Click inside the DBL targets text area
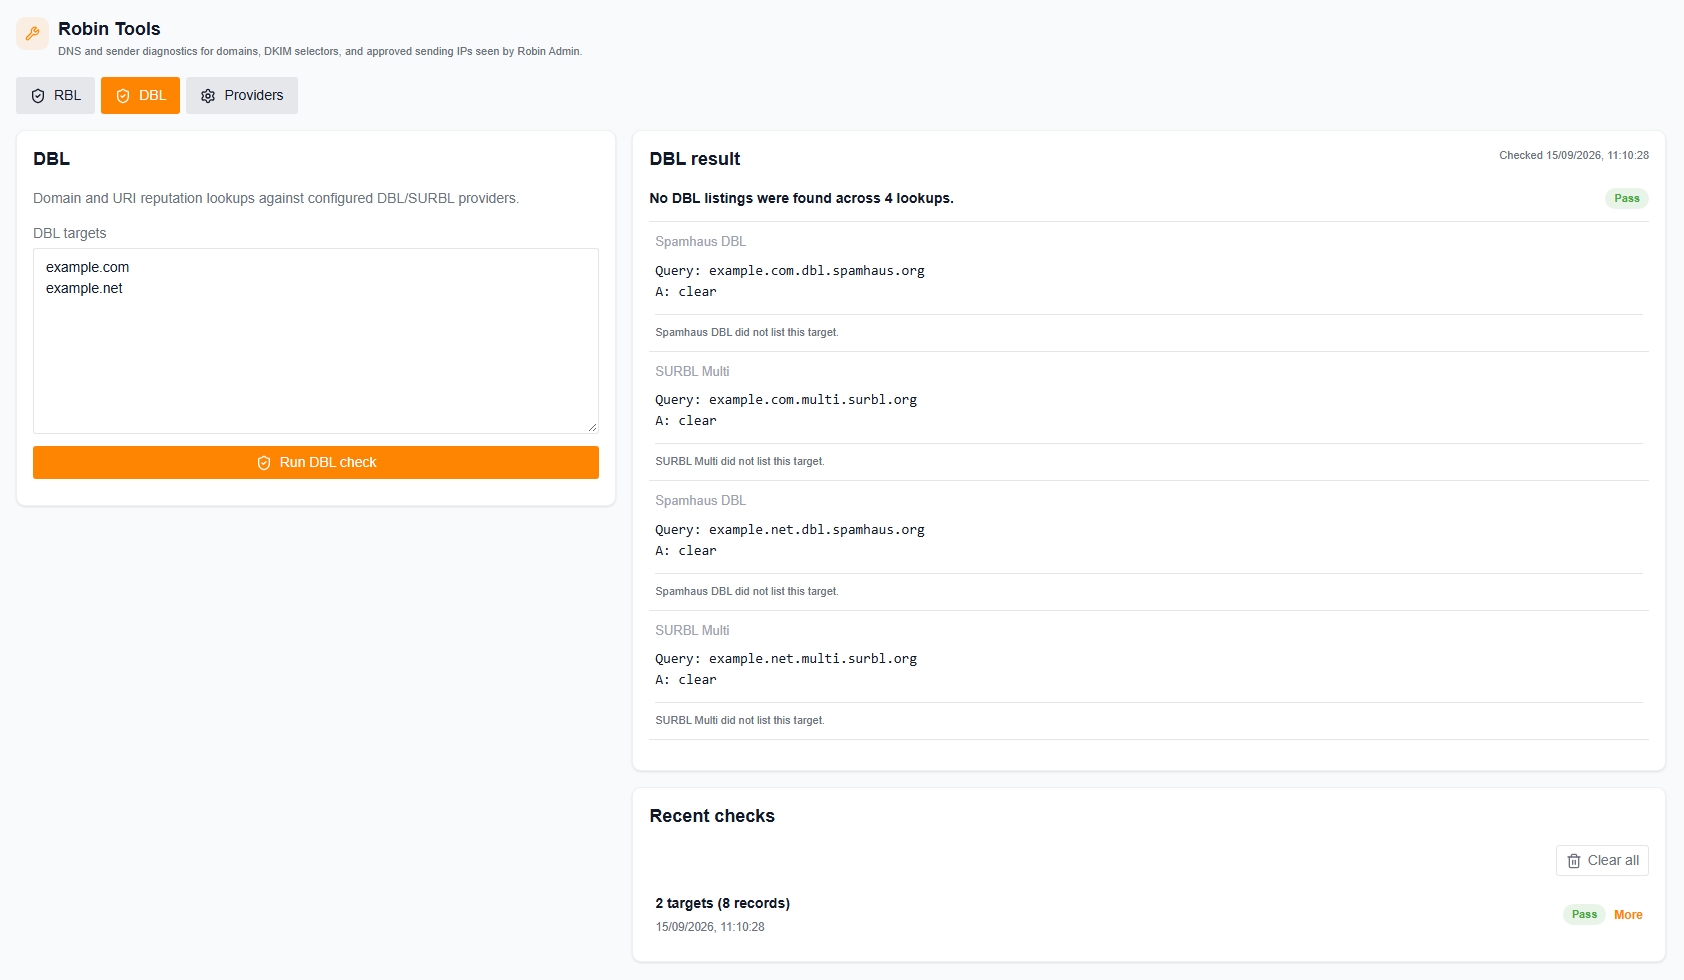This screenshot has height=980, width=1684. [x=316, y=341]
